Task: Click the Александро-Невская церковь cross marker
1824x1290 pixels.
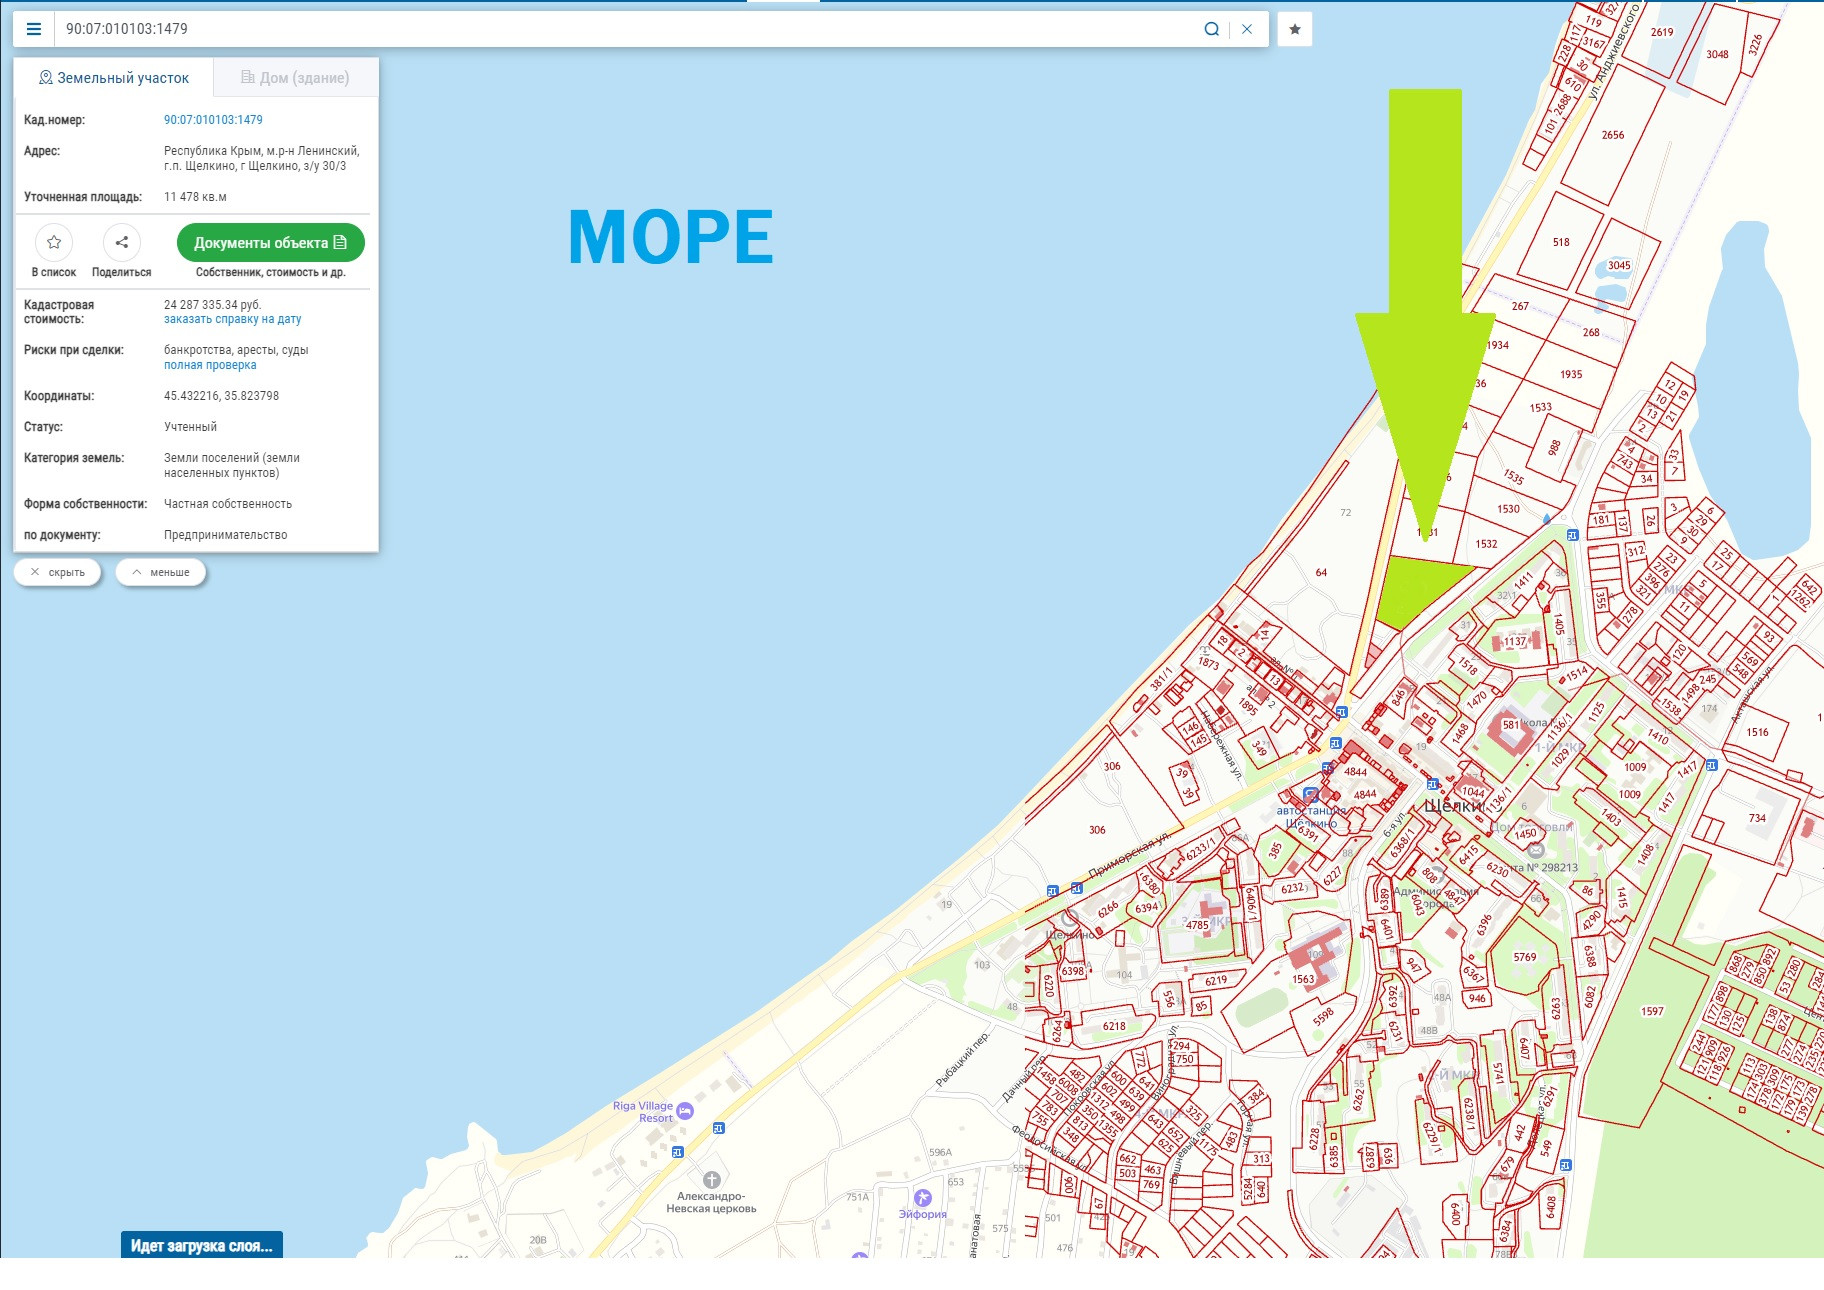Action: tap(712, 1180)
